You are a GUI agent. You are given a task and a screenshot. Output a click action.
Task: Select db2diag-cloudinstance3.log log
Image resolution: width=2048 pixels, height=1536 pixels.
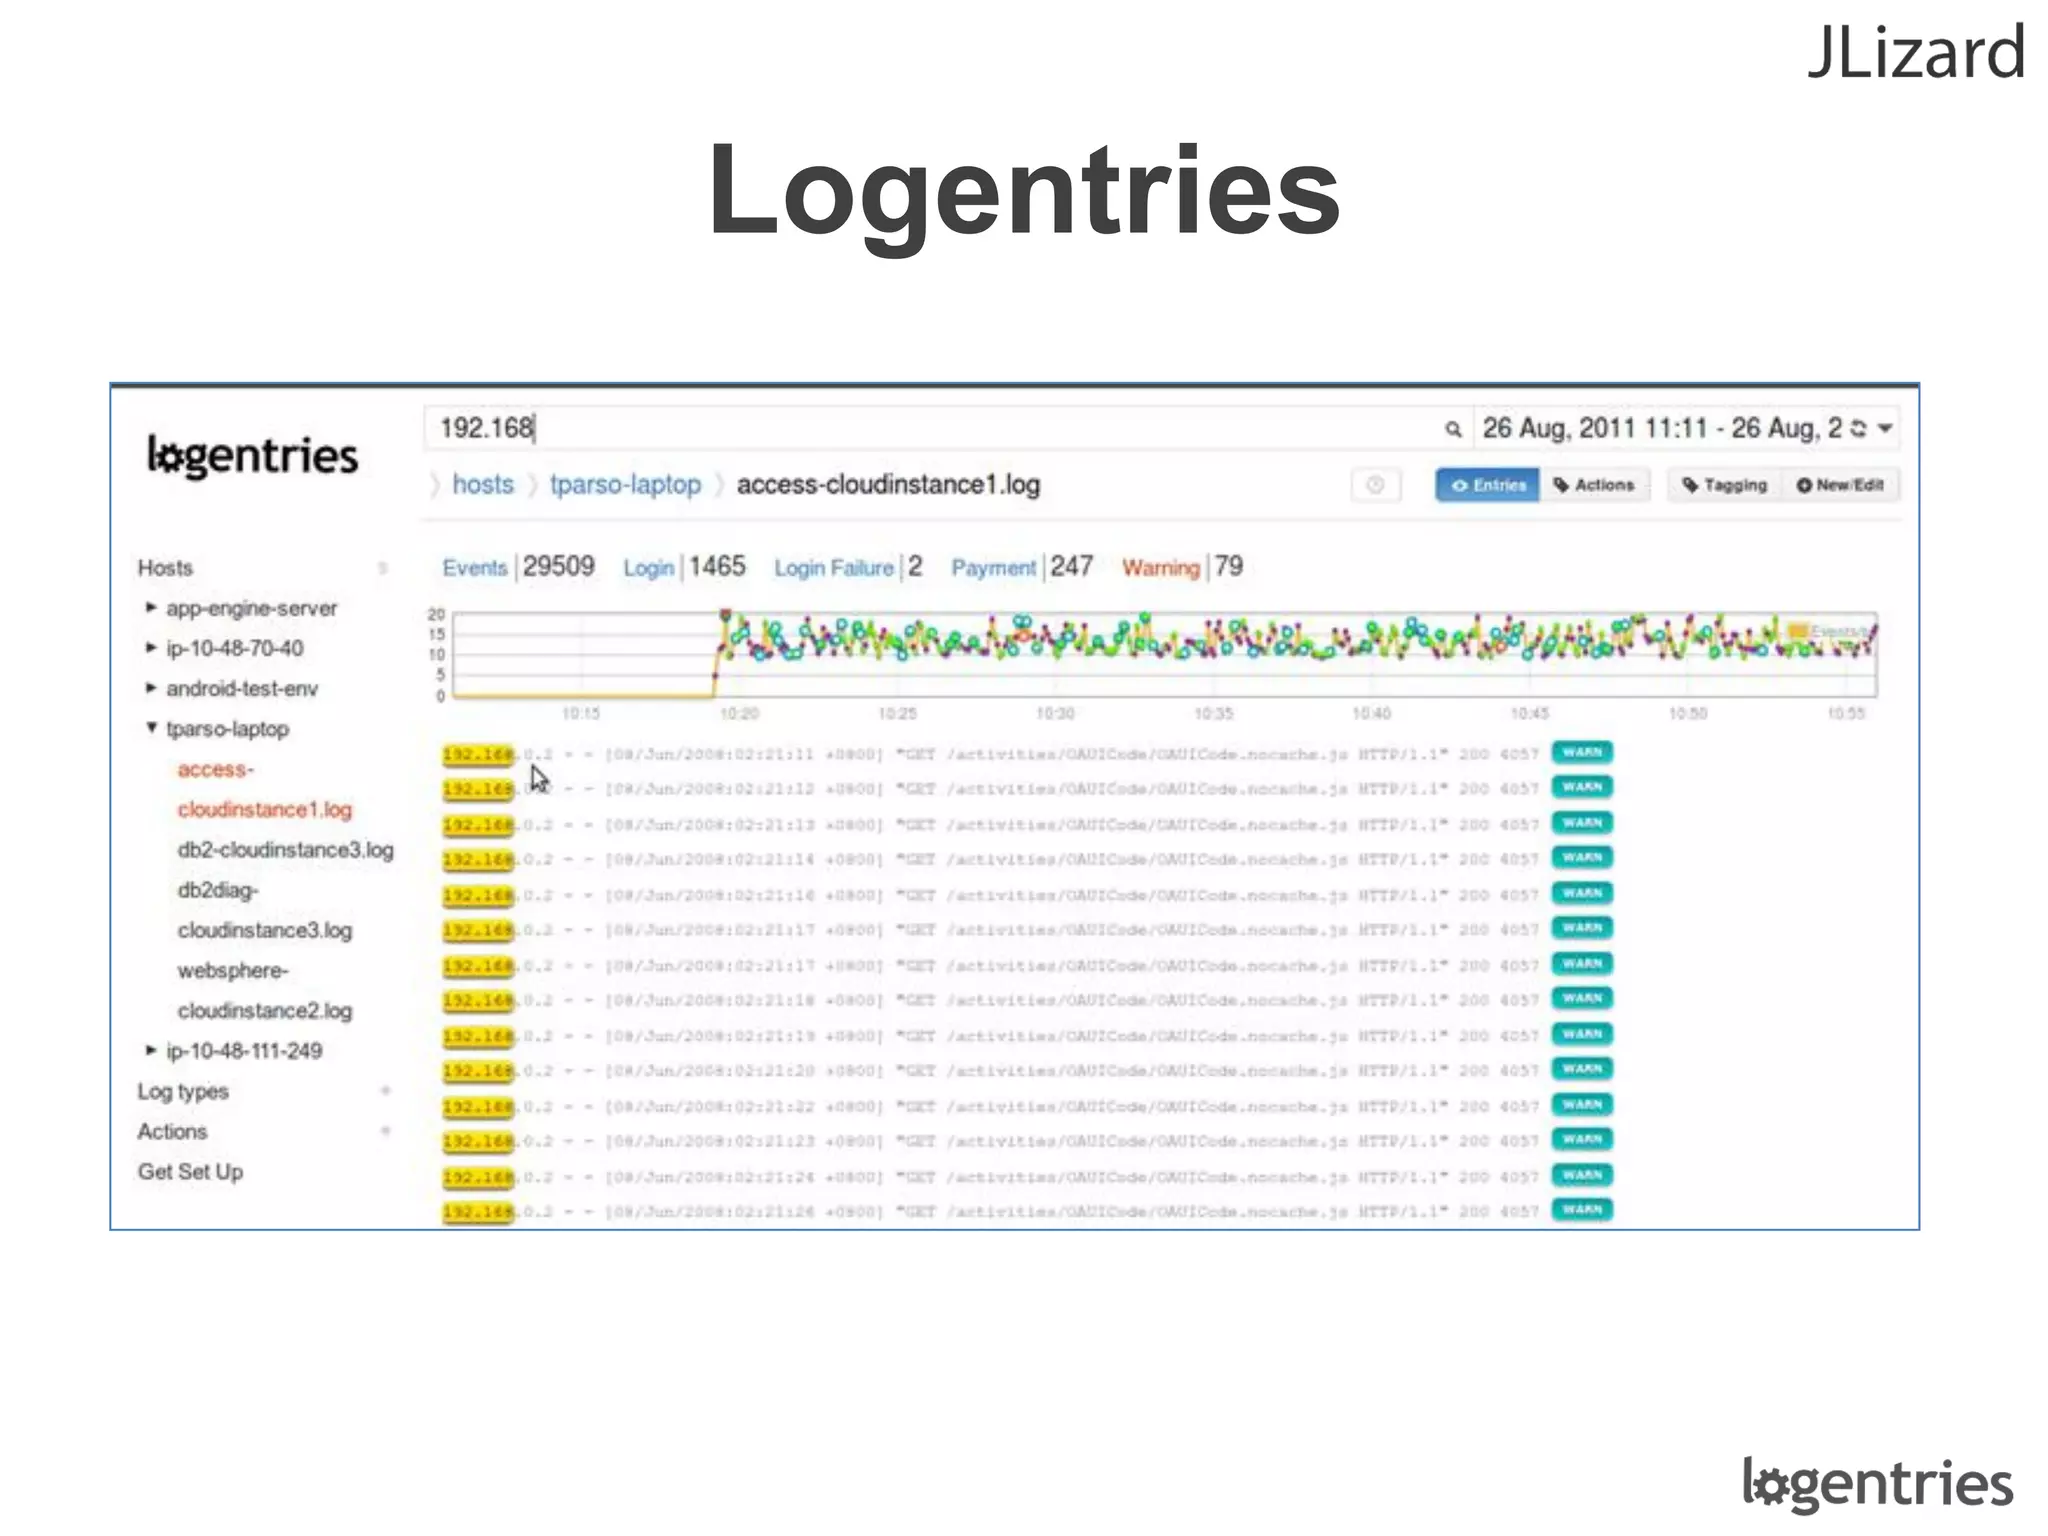click(264, 910)
